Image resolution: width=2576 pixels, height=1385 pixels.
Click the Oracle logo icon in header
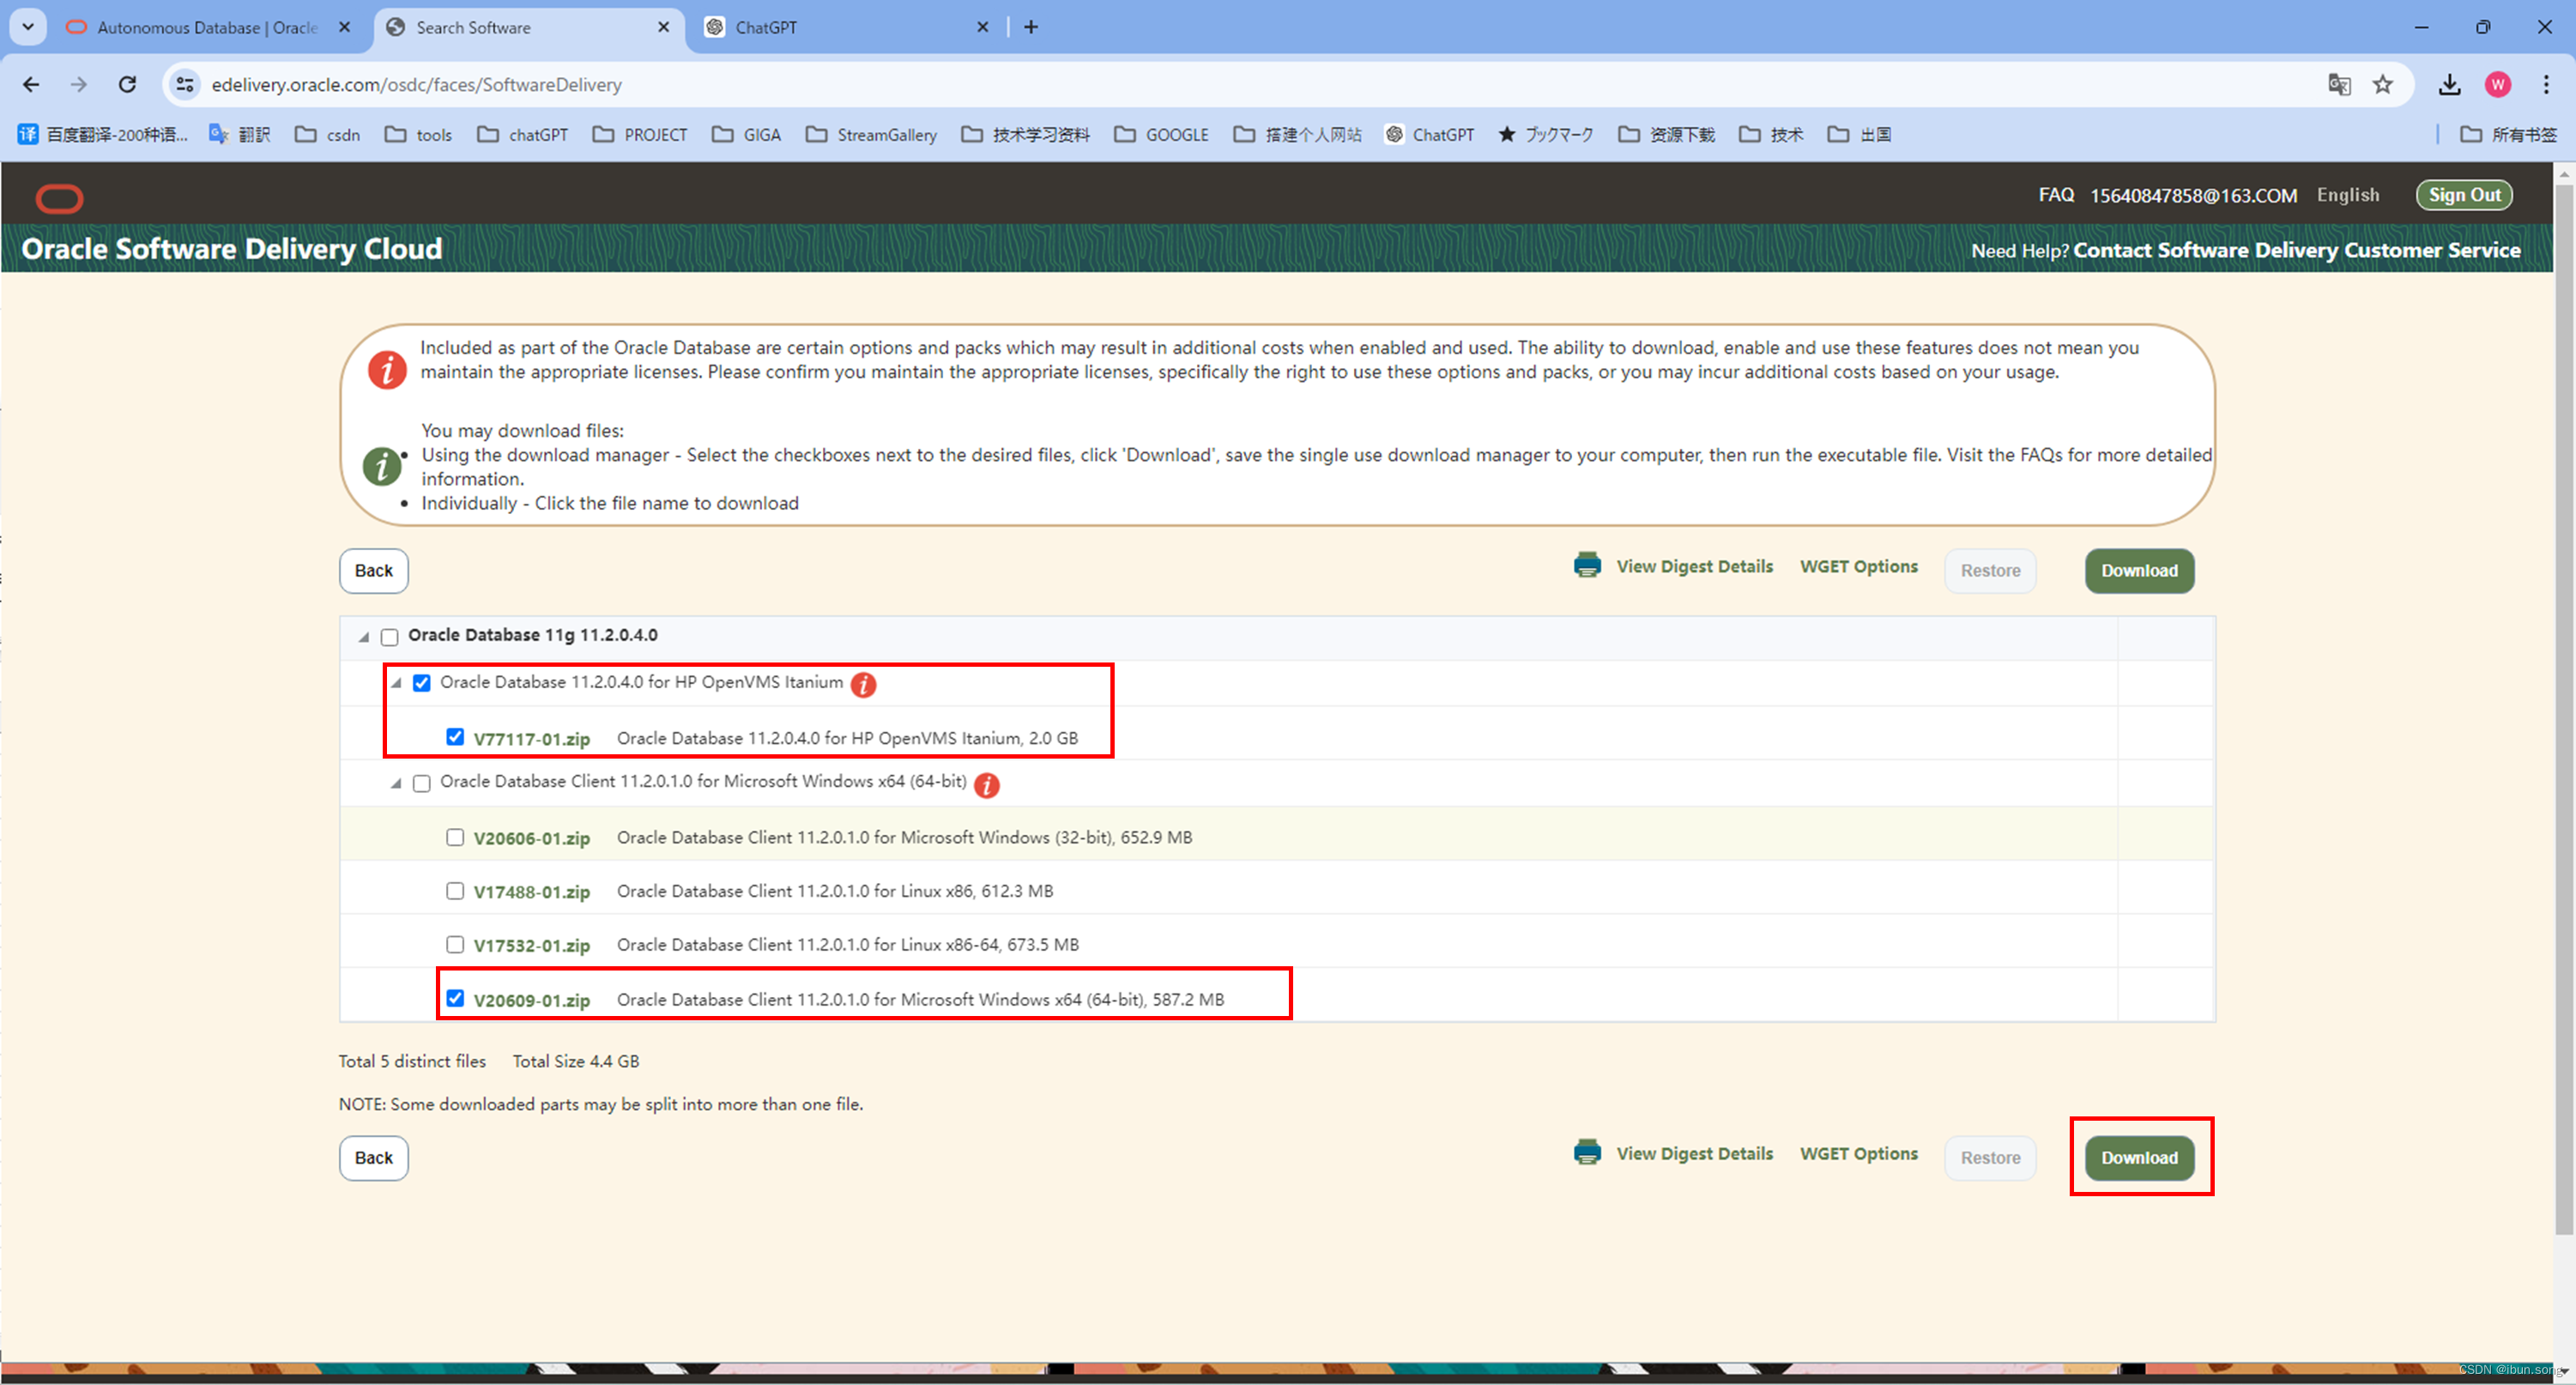pyautogui.click(x=59, y=198)
